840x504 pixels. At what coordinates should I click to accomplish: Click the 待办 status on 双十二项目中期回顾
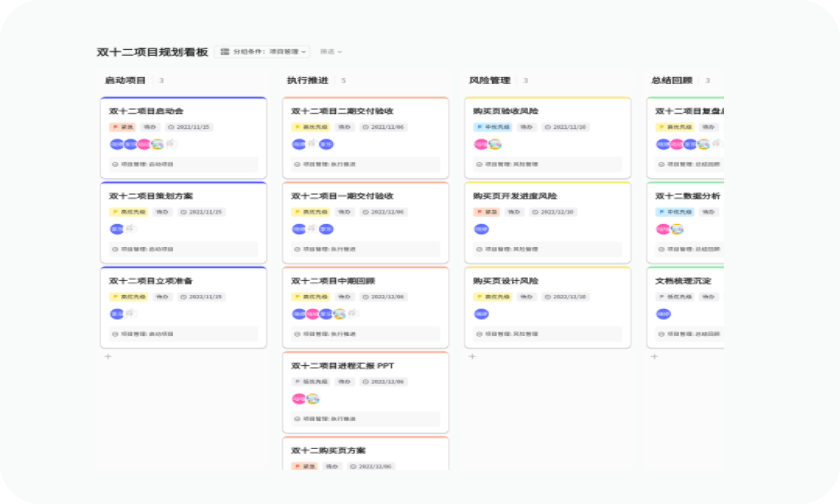(344, 297)
